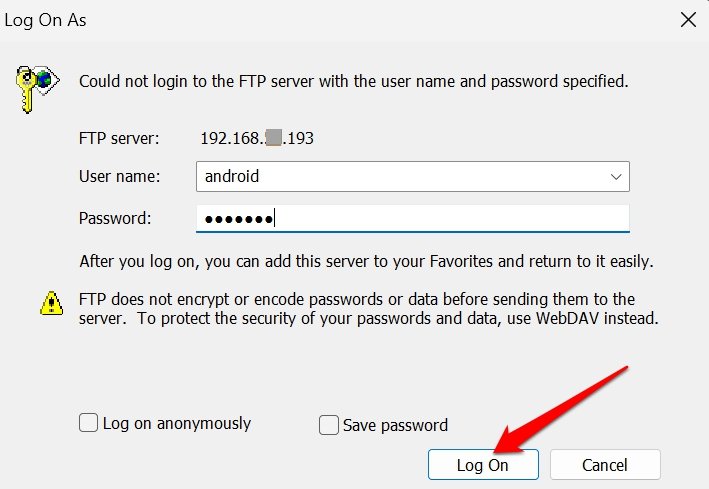709x489 pixels.
Task: Click the Log On As title bar
Action: point(300,19)
